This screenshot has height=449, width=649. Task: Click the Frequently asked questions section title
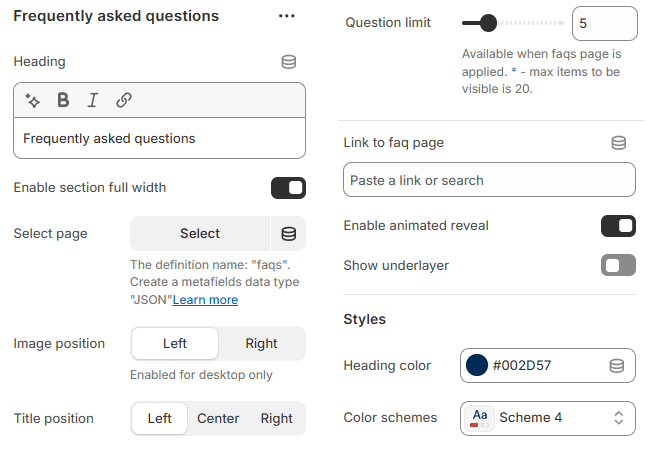(116, 16)
